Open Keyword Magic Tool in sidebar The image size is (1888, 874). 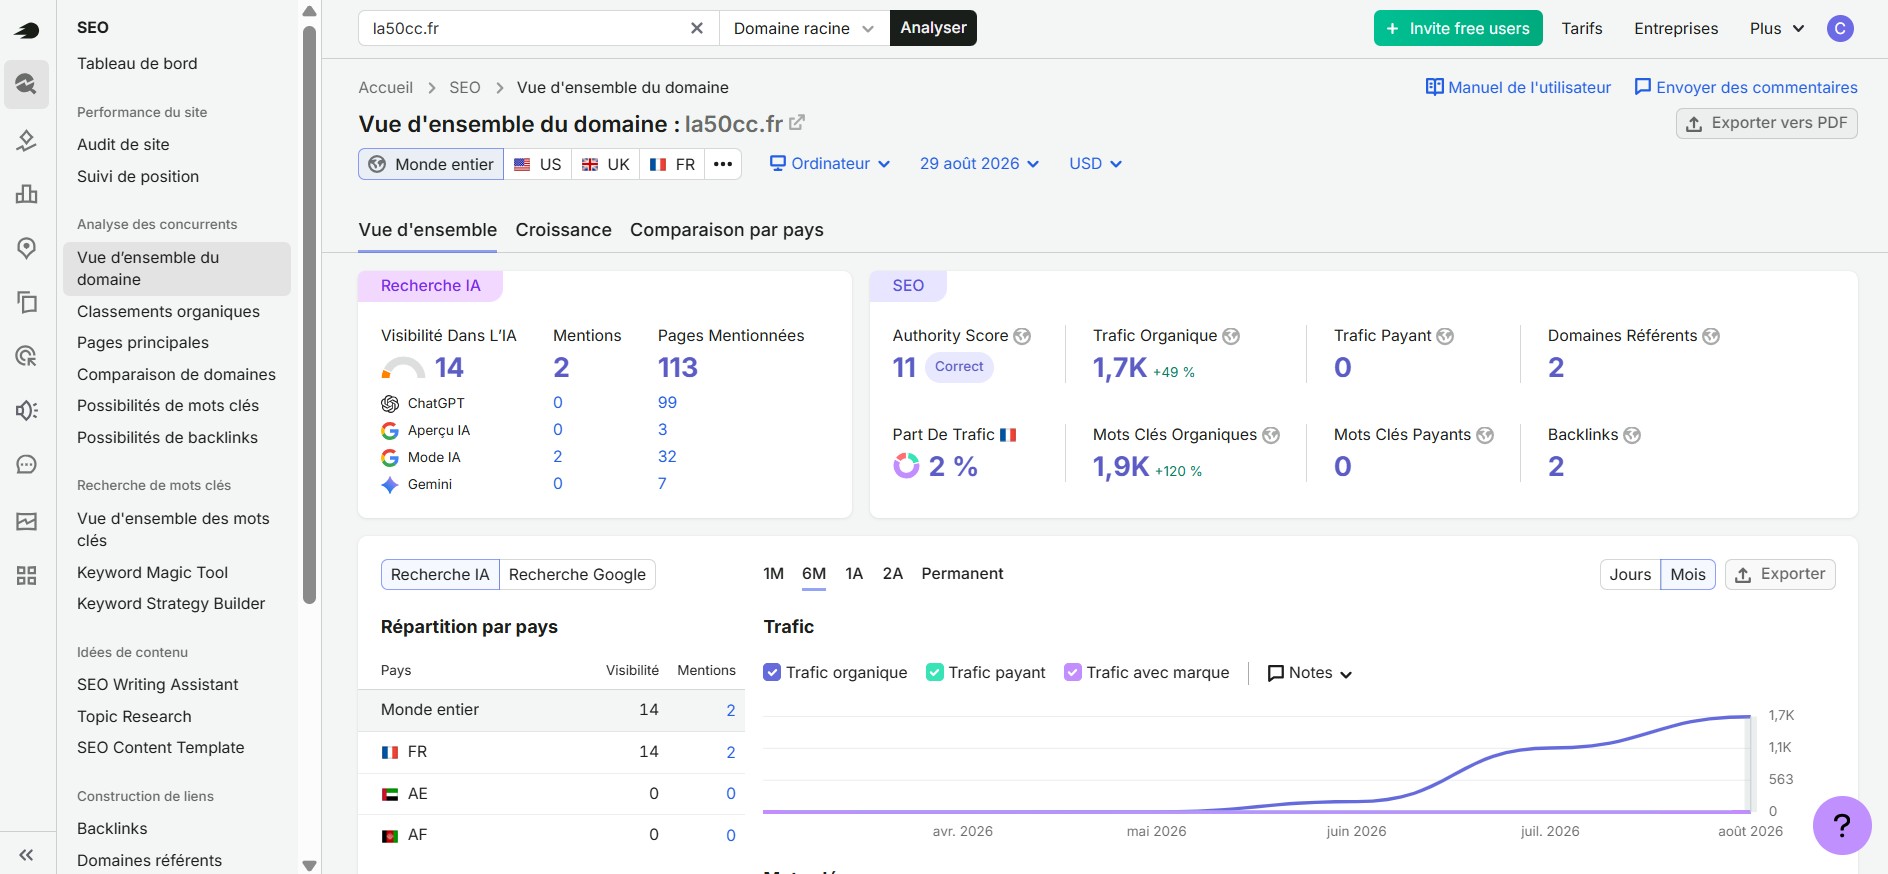(152, 572)
